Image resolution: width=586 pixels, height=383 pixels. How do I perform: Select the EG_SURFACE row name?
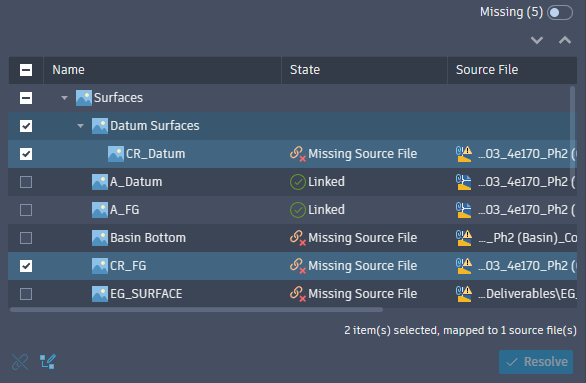coord(146,294)
